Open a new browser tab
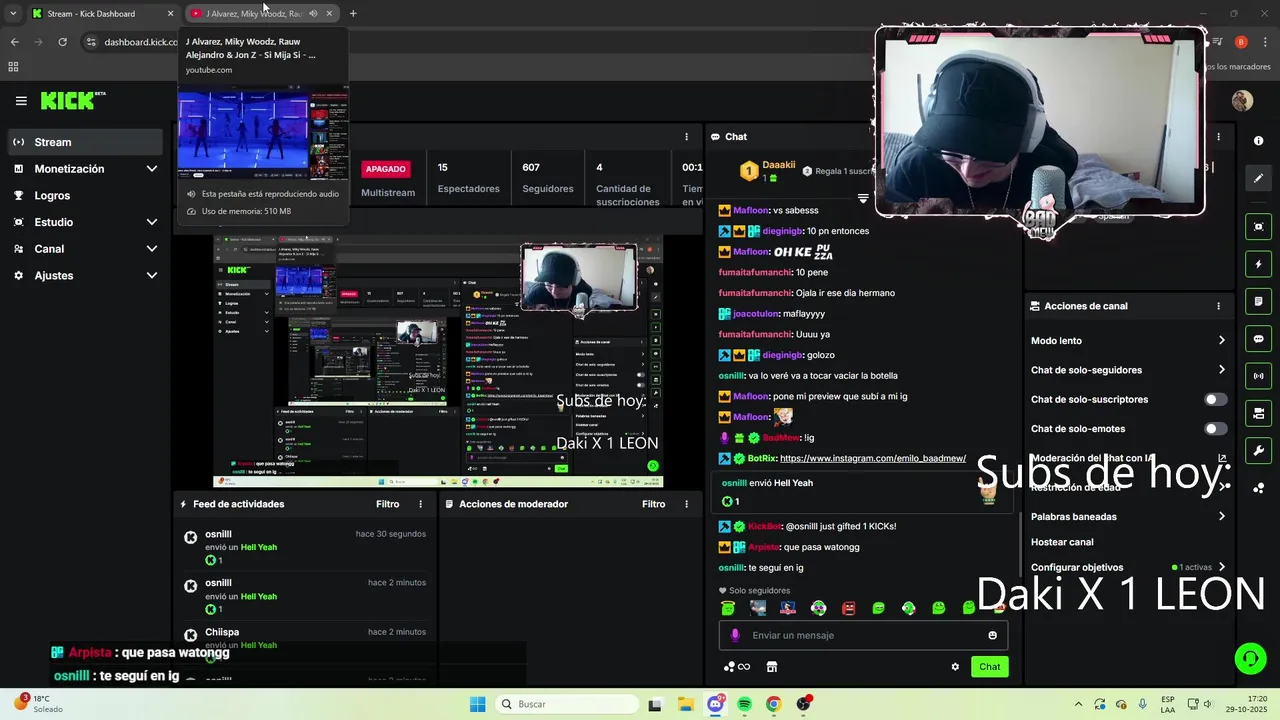Screen dimensions: 1280x720 tap(353, 13)
